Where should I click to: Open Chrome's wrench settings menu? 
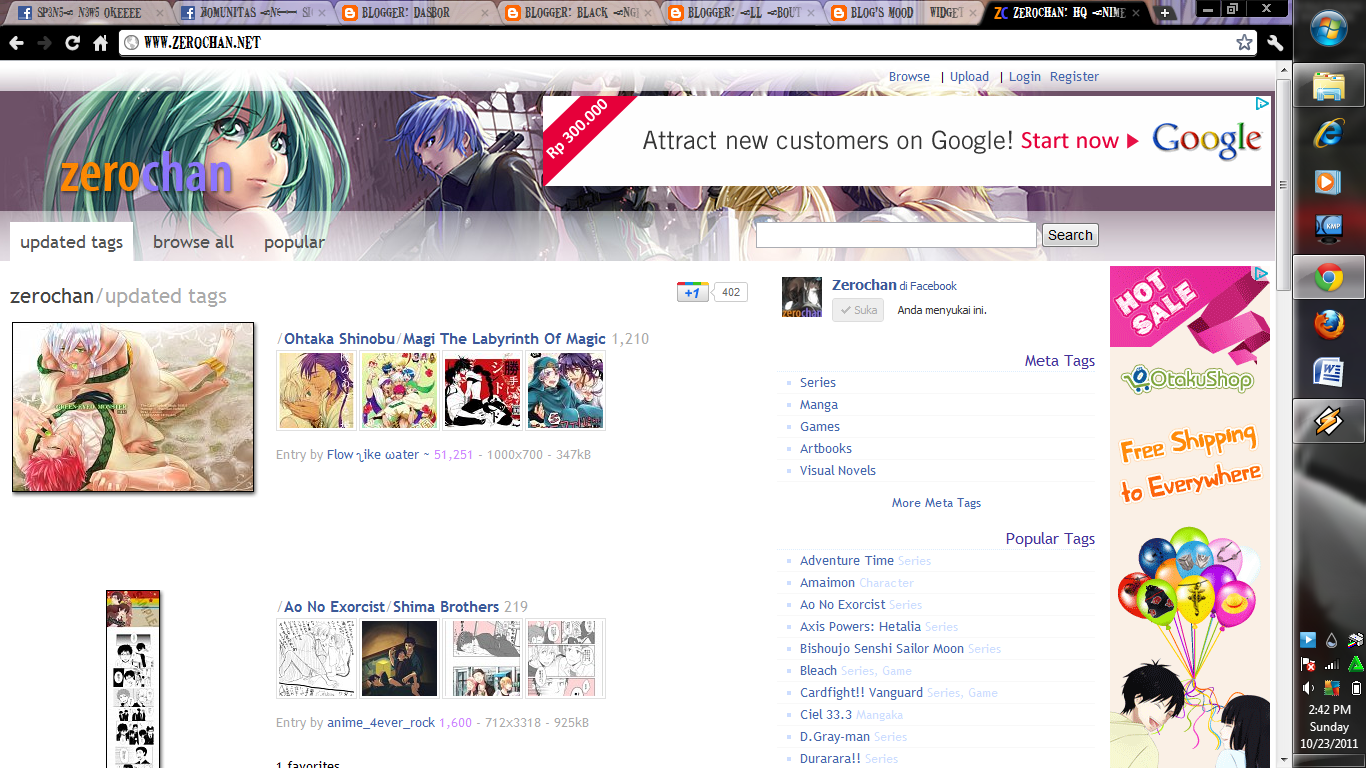(1274, 42)
